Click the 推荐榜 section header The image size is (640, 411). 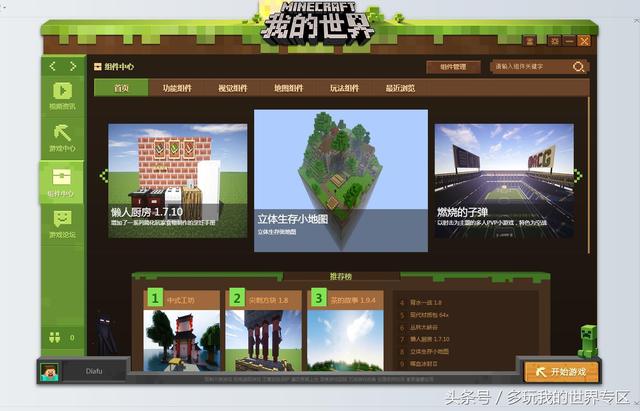(x=341, y=276)
